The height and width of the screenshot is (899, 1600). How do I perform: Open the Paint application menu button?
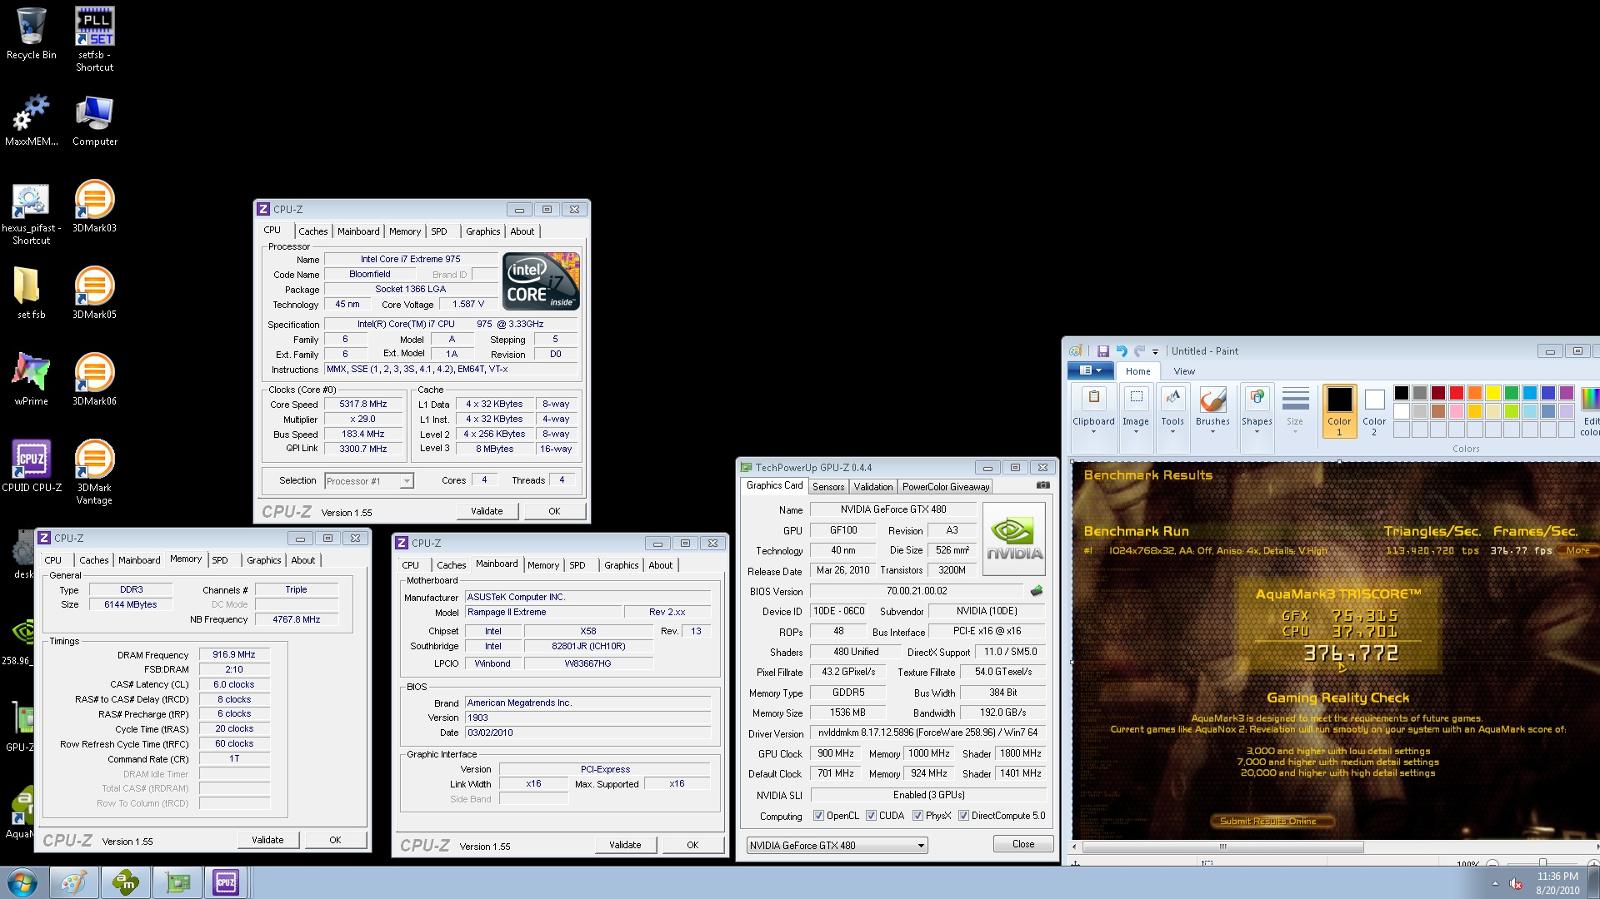[x=1090, y=370]
